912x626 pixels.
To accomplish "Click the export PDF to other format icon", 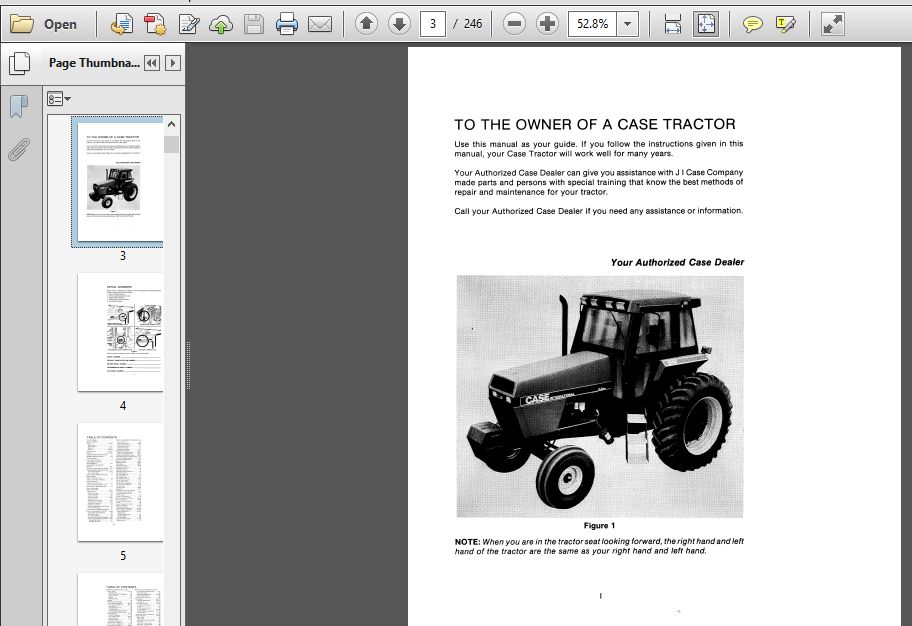I will click(122, 24).
